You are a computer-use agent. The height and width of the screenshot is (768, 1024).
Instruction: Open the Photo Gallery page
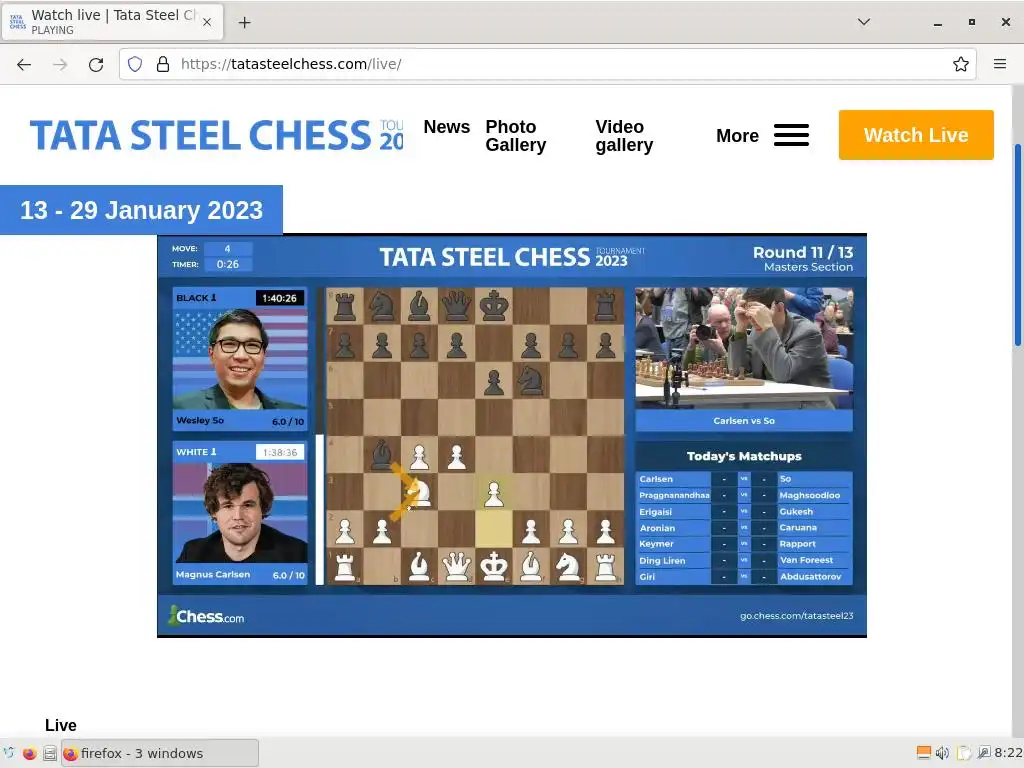515,136
